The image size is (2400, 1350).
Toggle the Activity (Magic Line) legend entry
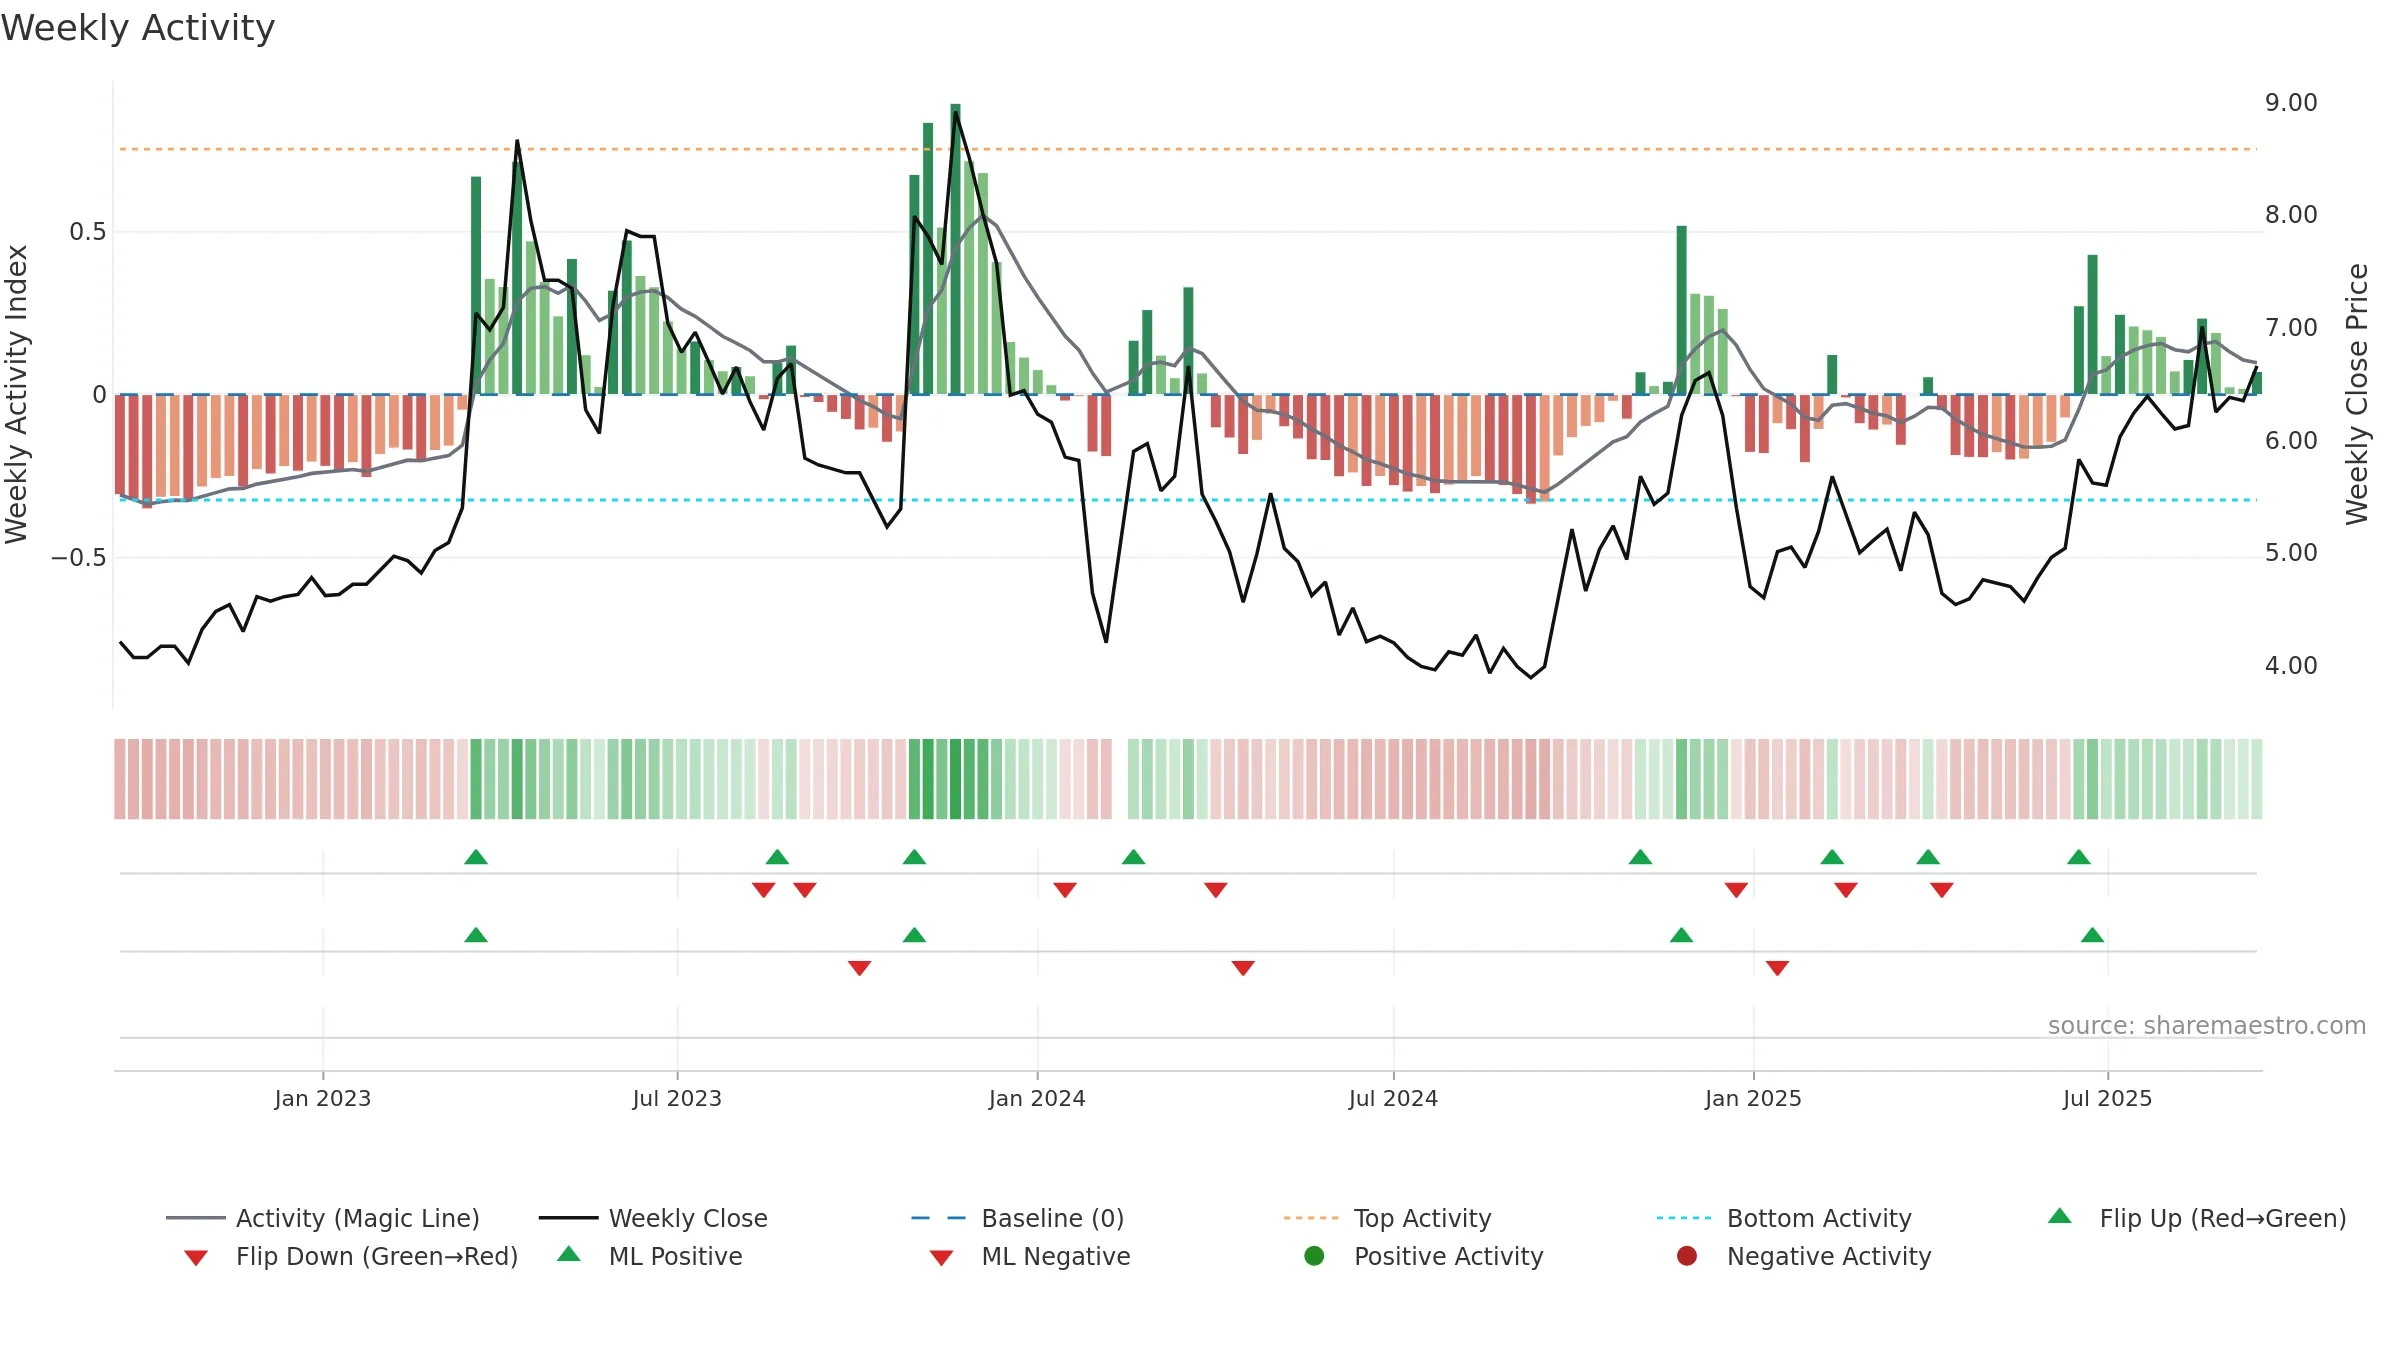[x=323, y=1218]
